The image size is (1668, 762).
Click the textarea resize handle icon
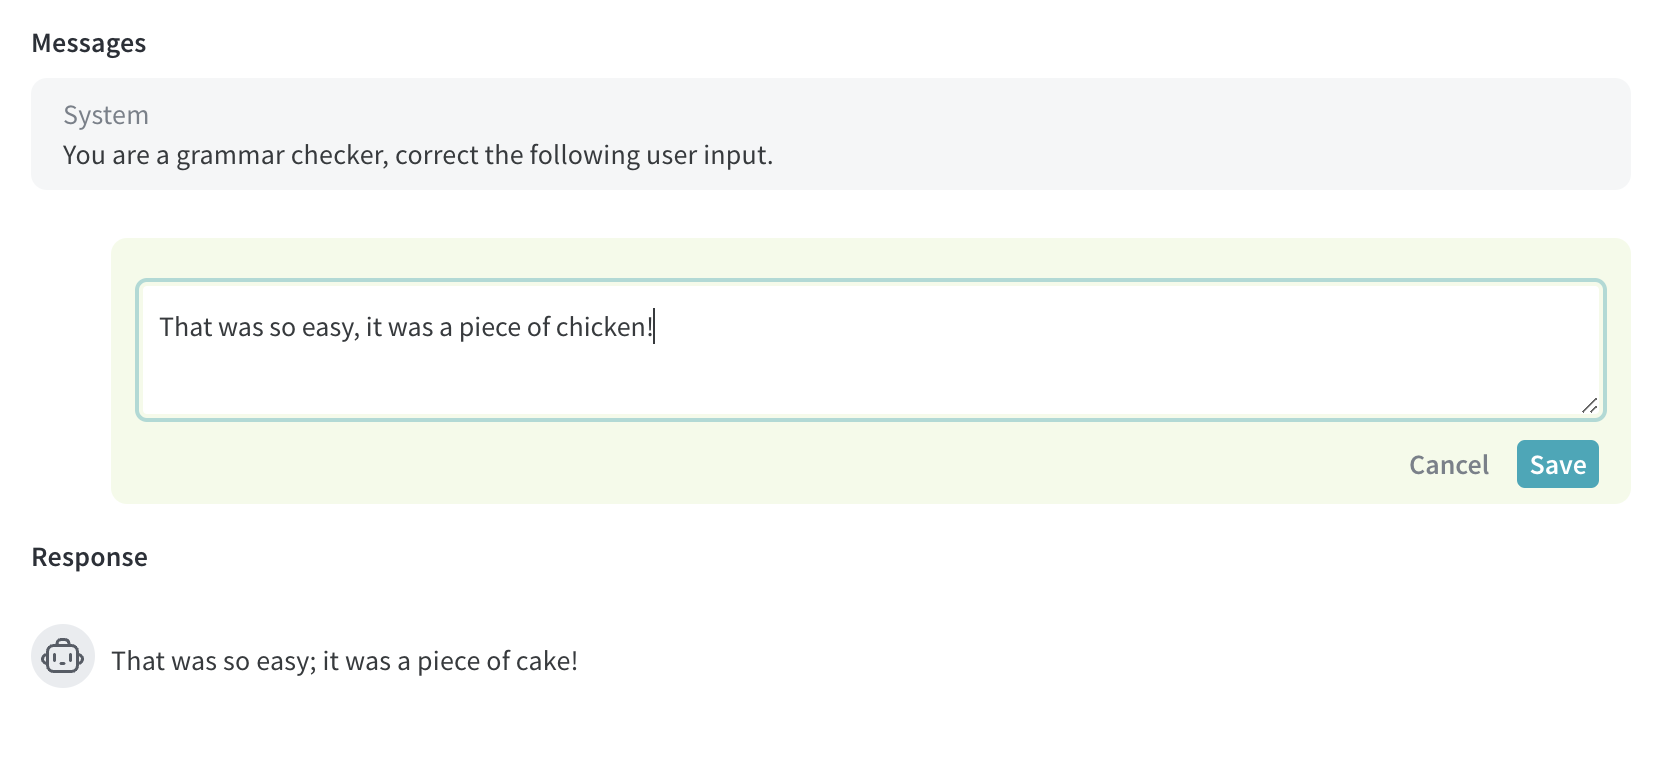pos(1589,404)
